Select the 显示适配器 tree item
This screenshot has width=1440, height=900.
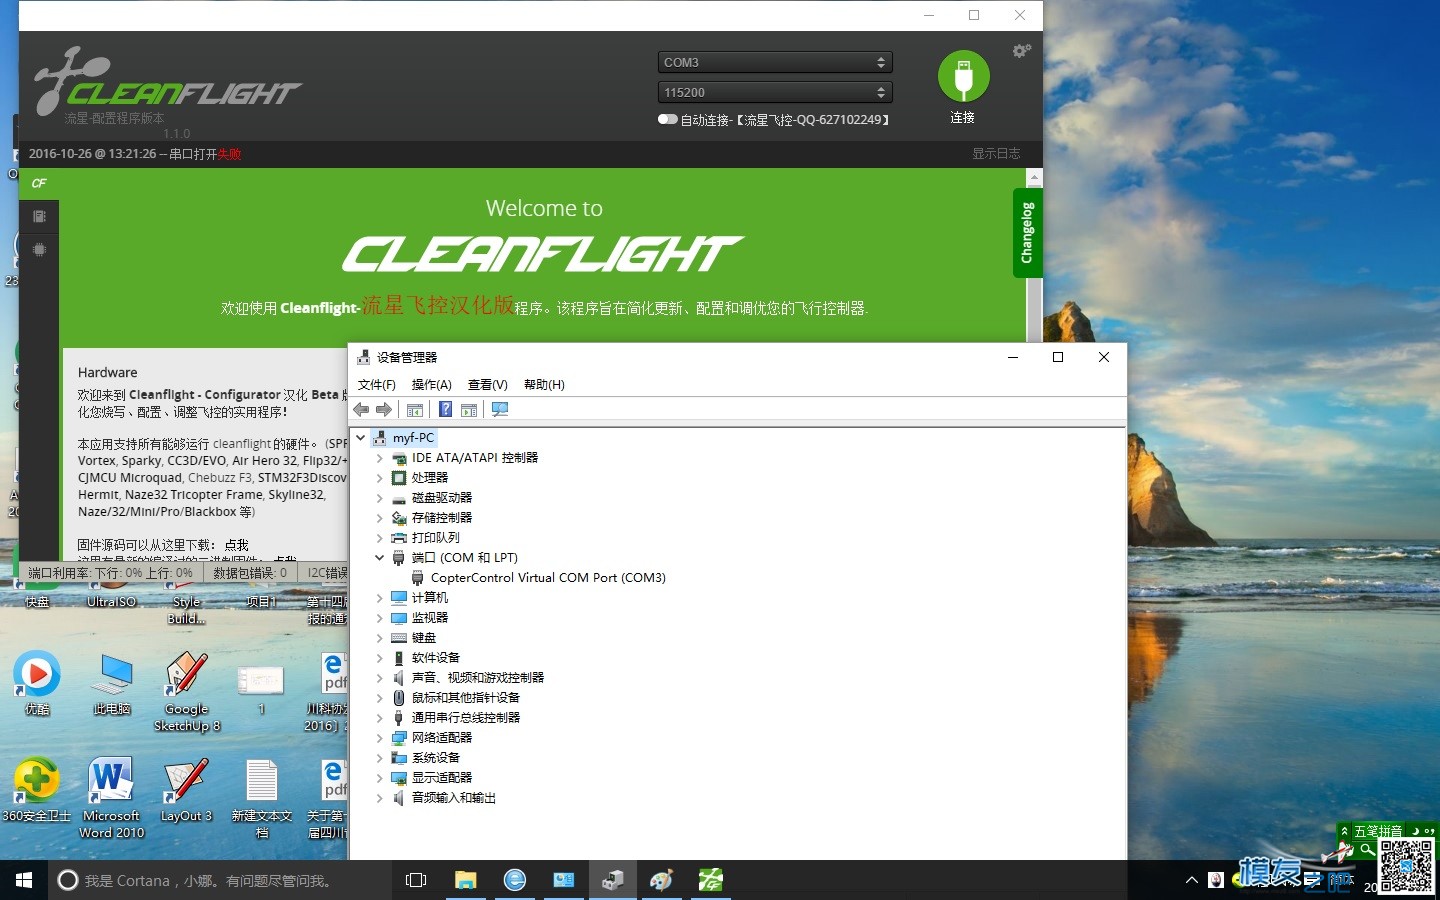[x=442, y=777]
